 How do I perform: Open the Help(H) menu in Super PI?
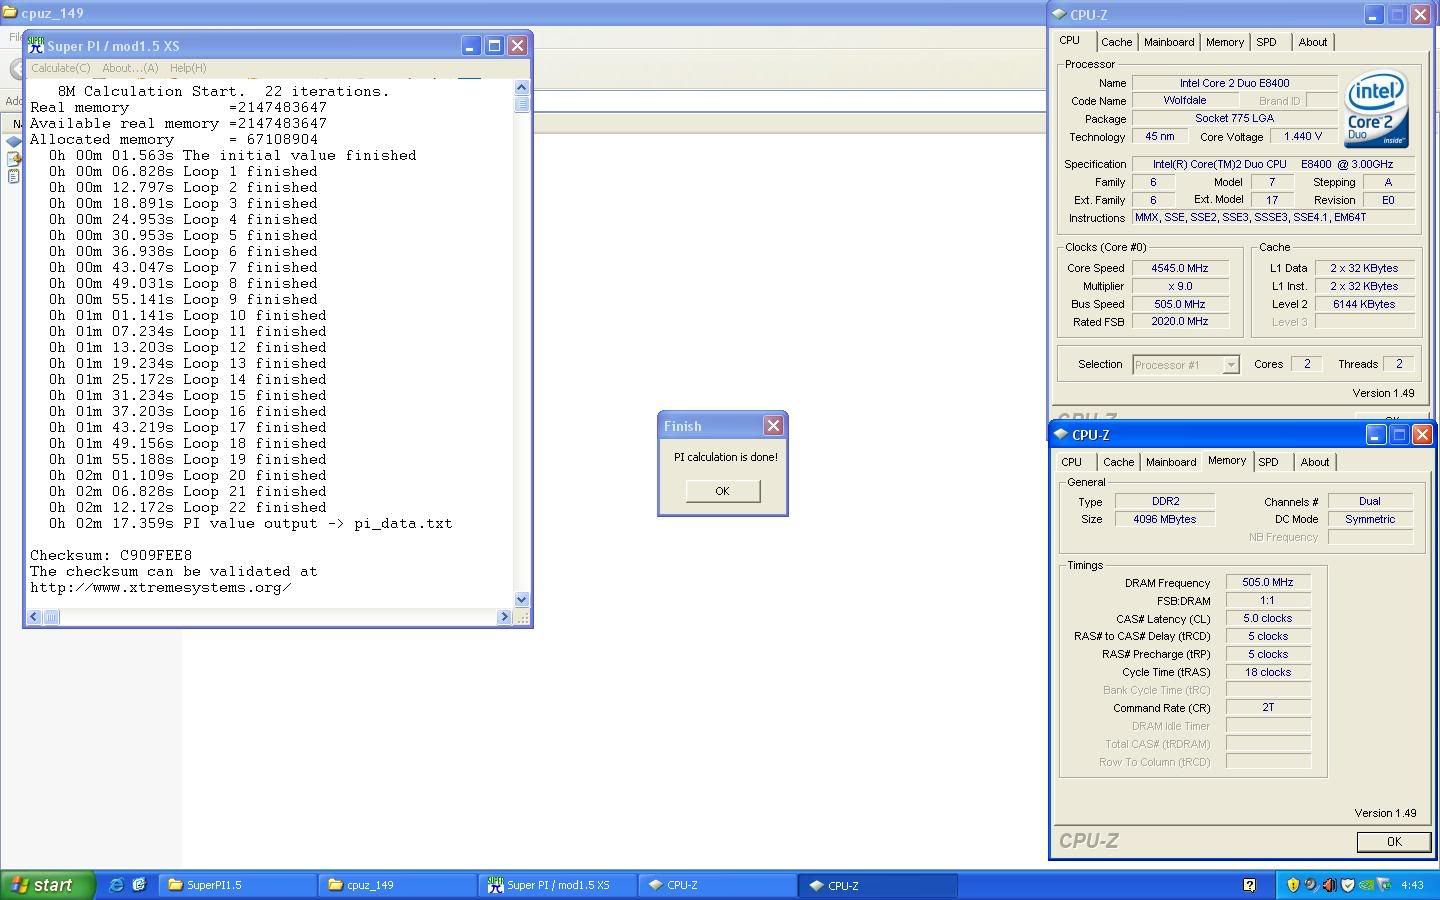[188, 68]
